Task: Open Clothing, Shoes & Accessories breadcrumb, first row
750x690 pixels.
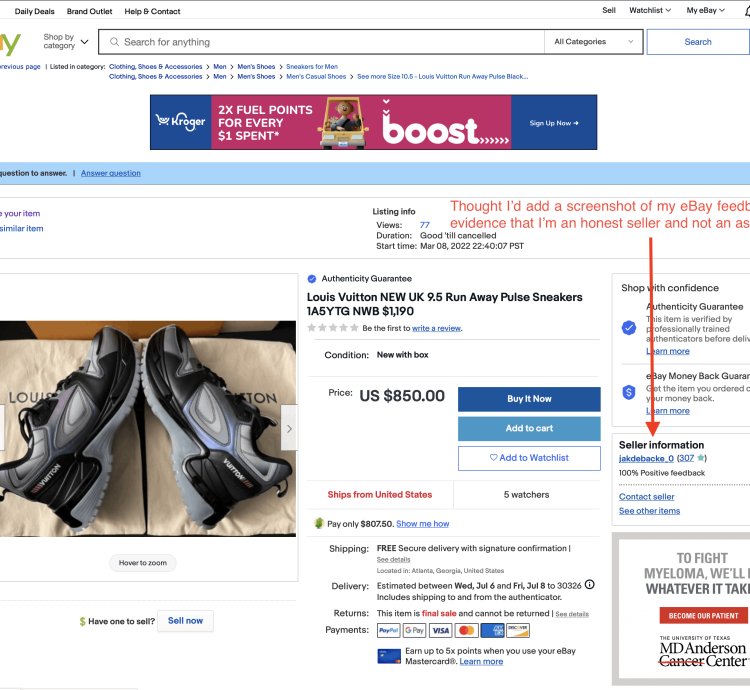Action: tap(155, 66)
